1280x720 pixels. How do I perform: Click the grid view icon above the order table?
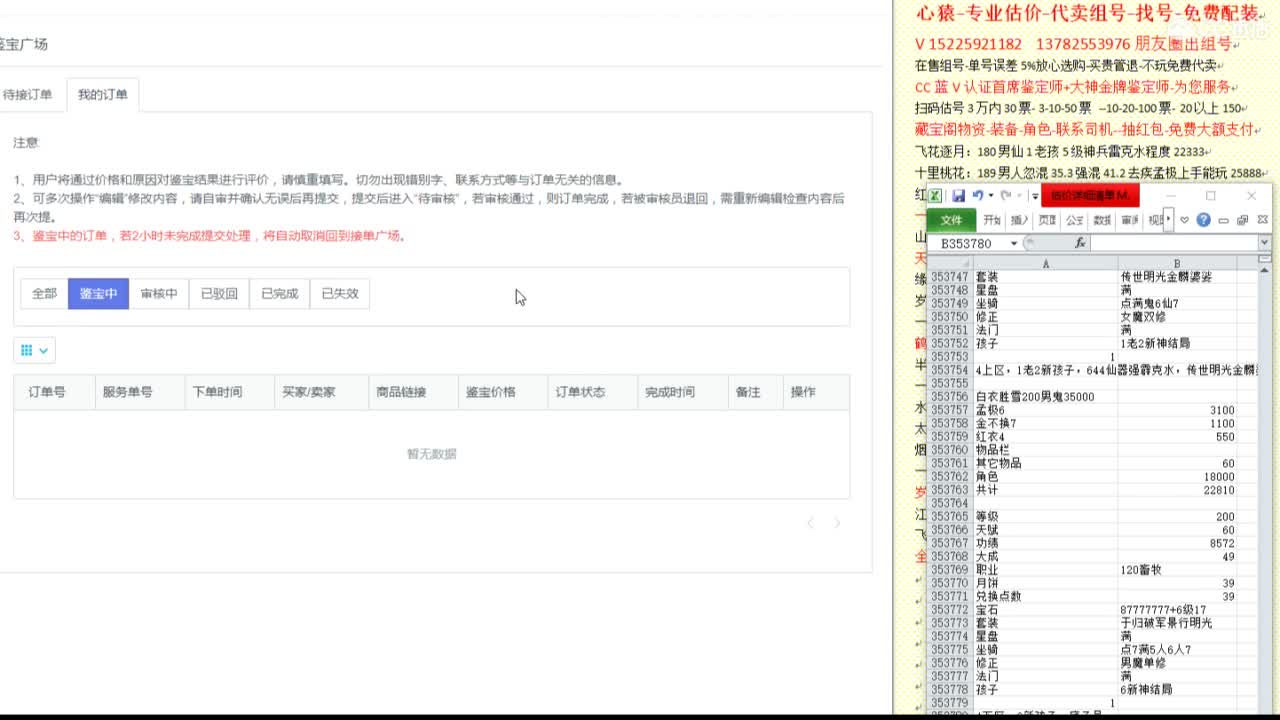tap(25, 350)
